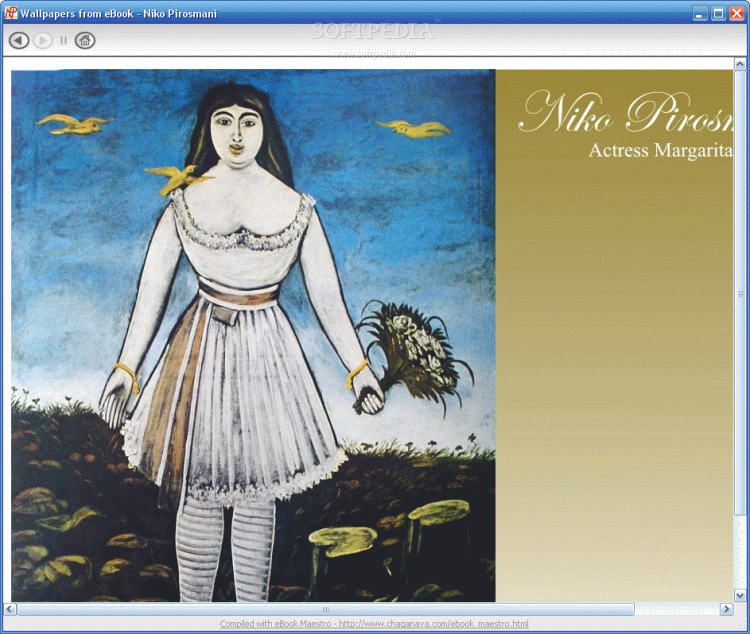Grab the vertical scrollbar thumb
750x634 pixels.
point(739,293)
